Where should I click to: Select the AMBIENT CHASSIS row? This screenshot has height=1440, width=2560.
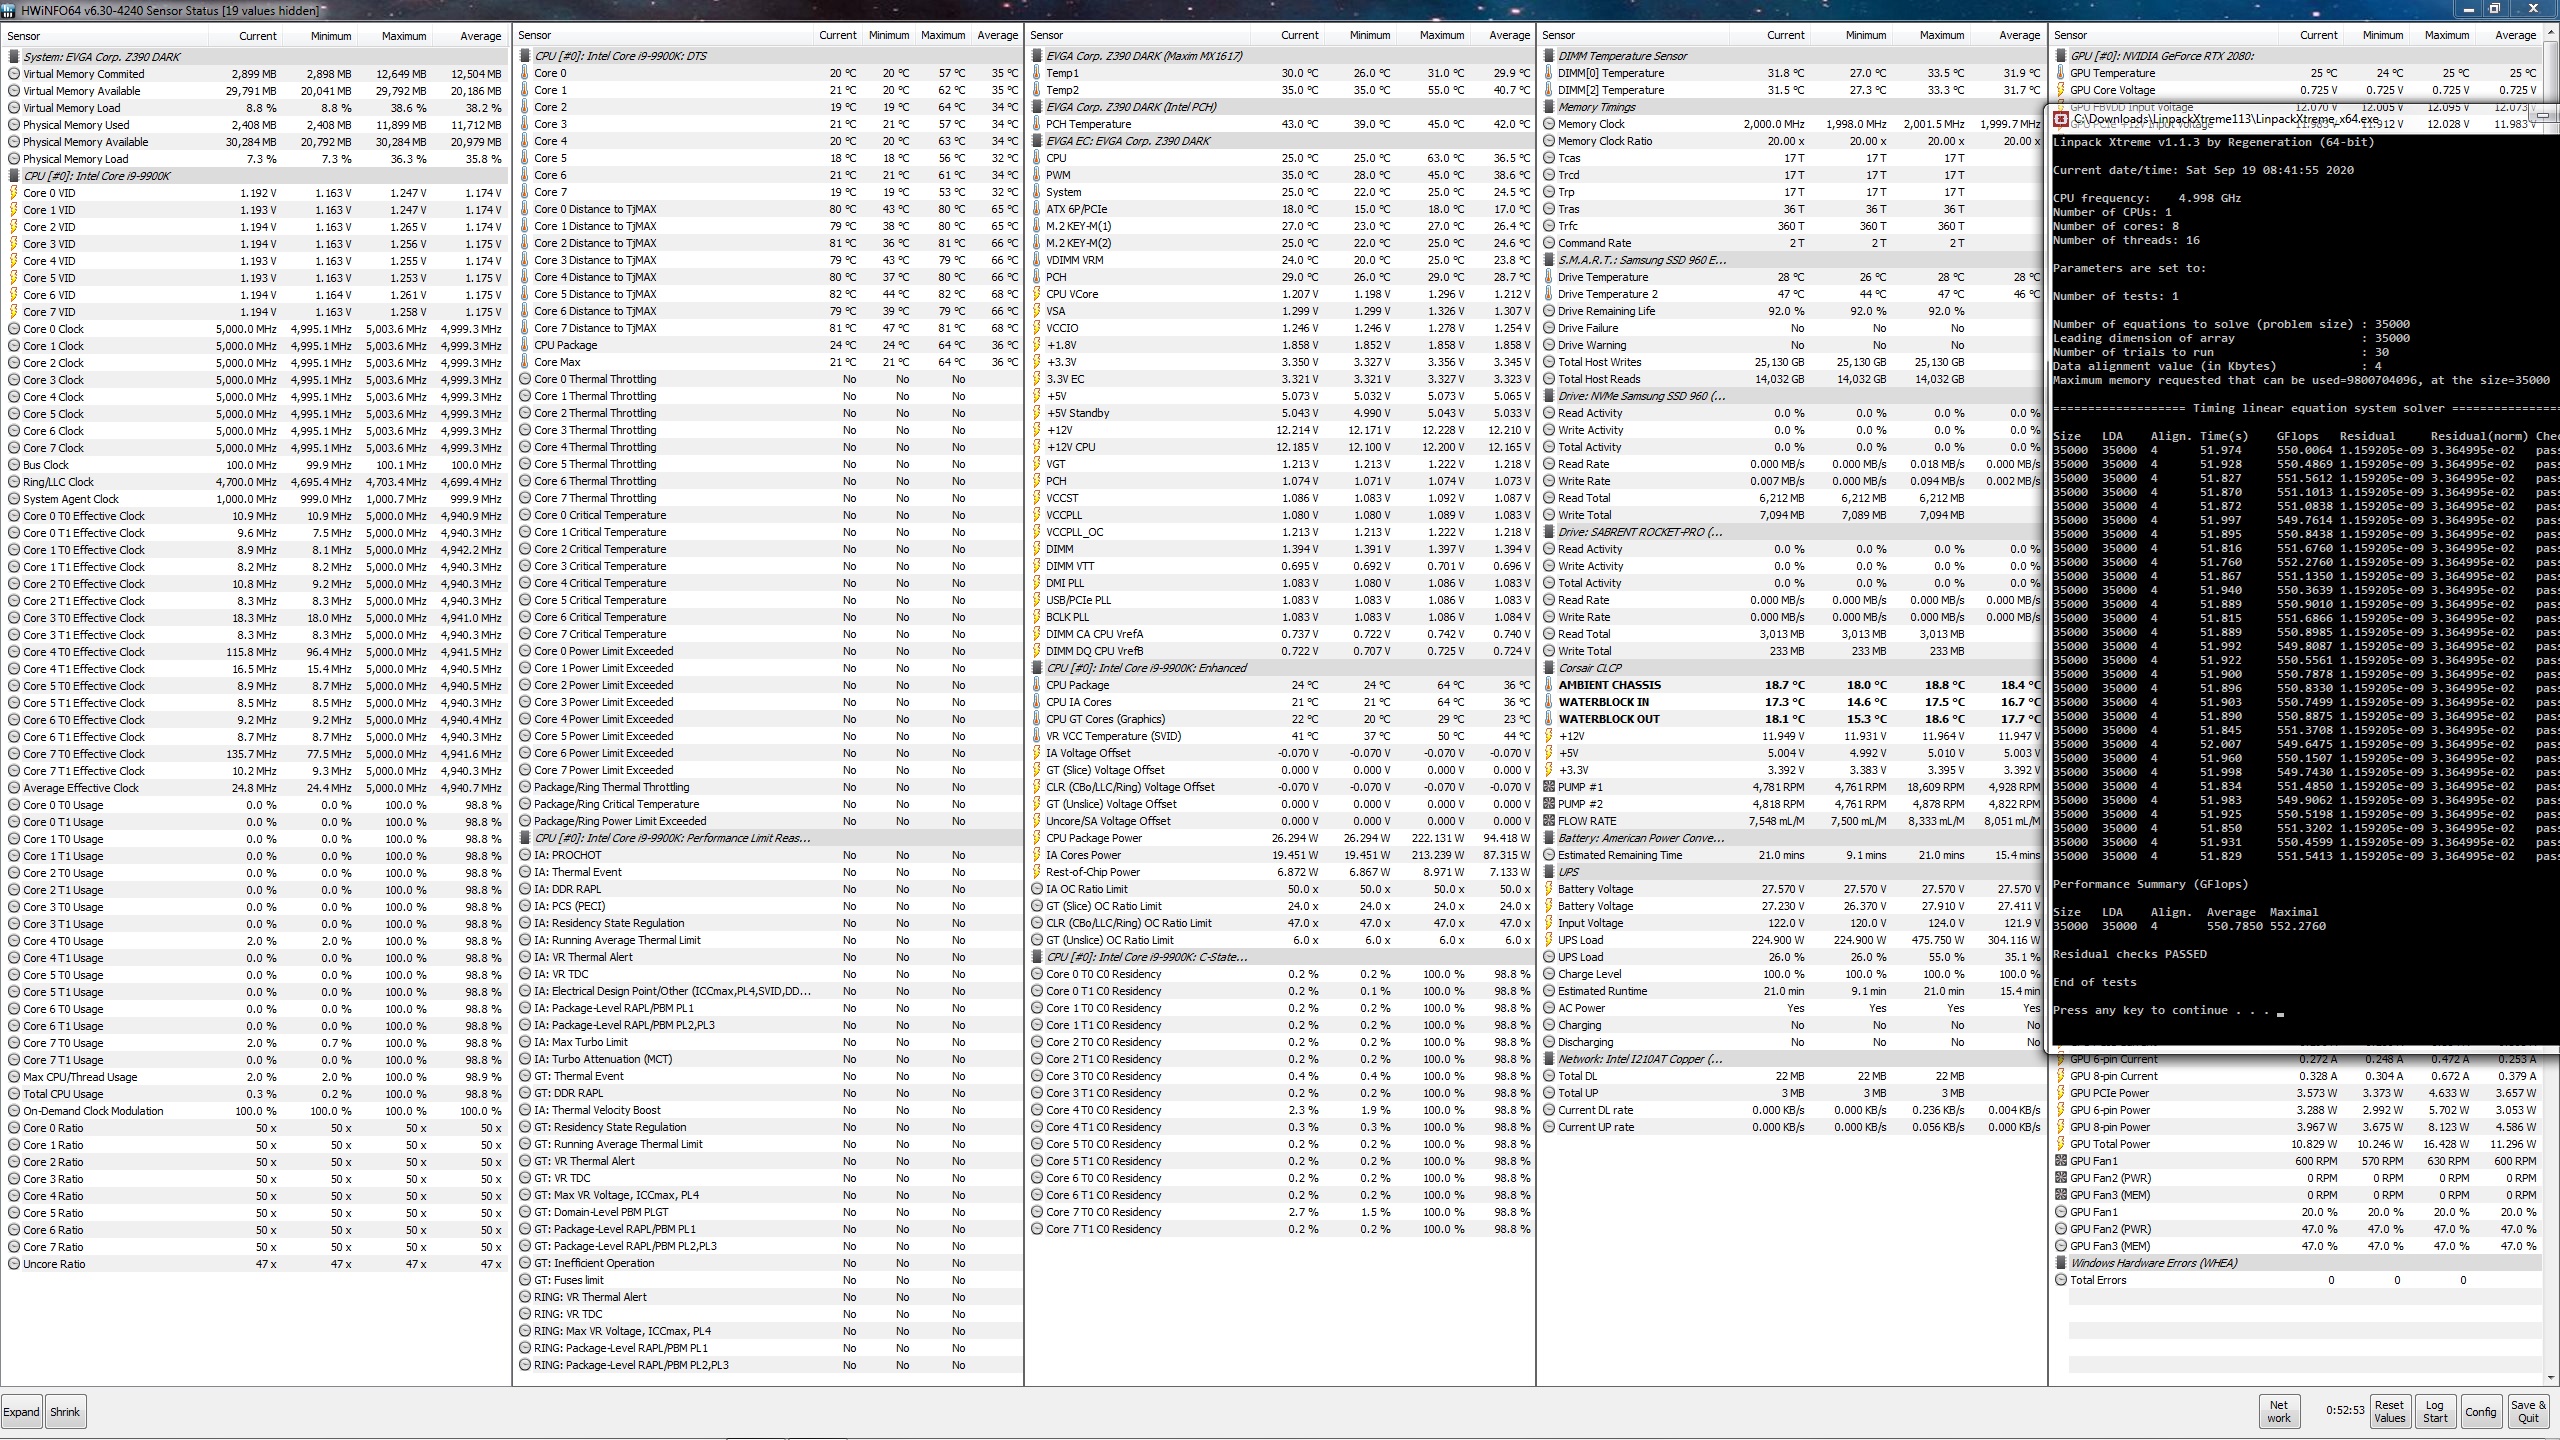click(x=1792, y=685)
